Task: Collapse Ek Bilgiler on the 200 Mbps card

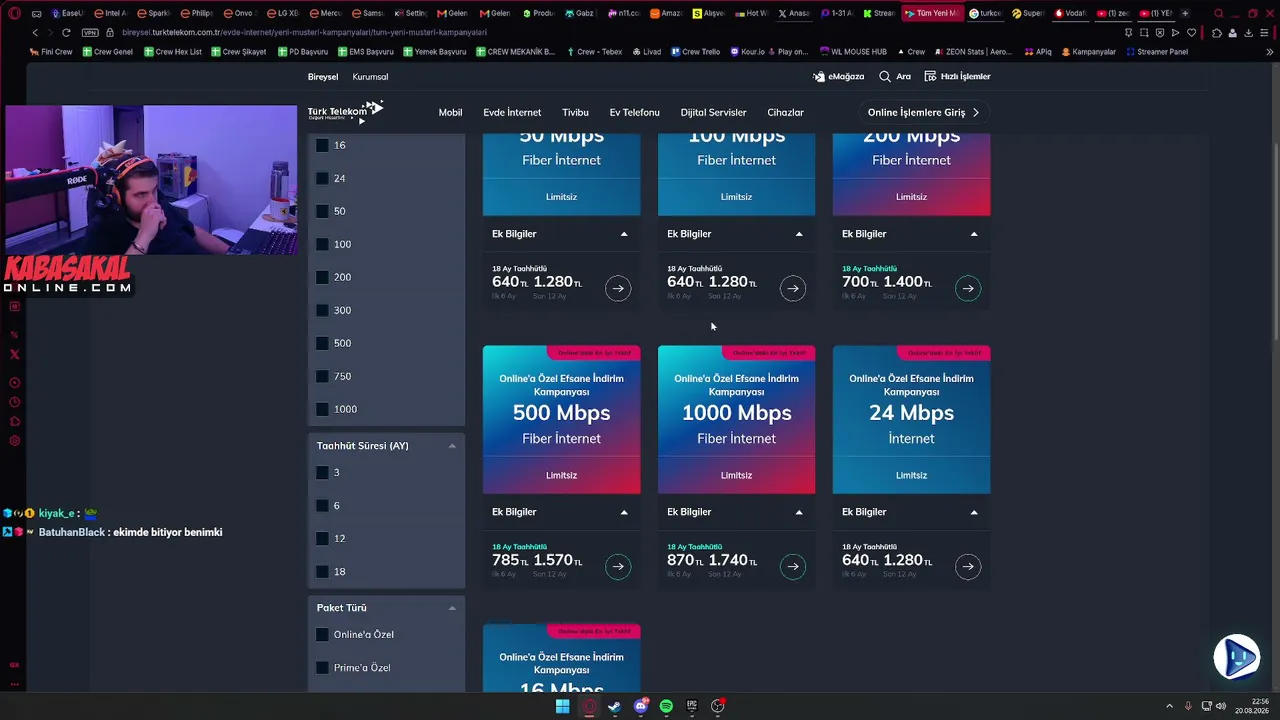Action: coord(974,234)
